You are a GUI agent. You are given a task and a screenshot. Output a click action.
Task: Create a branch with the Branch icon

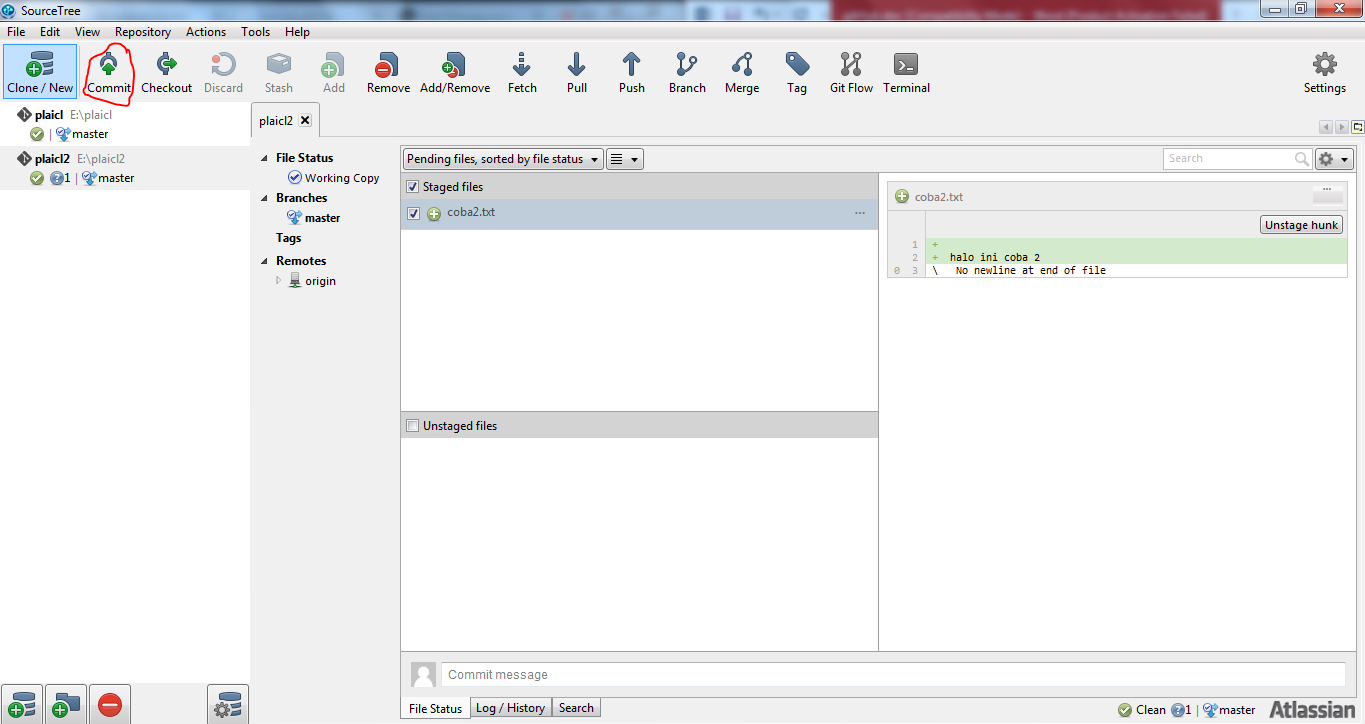(x=687, y=71)
